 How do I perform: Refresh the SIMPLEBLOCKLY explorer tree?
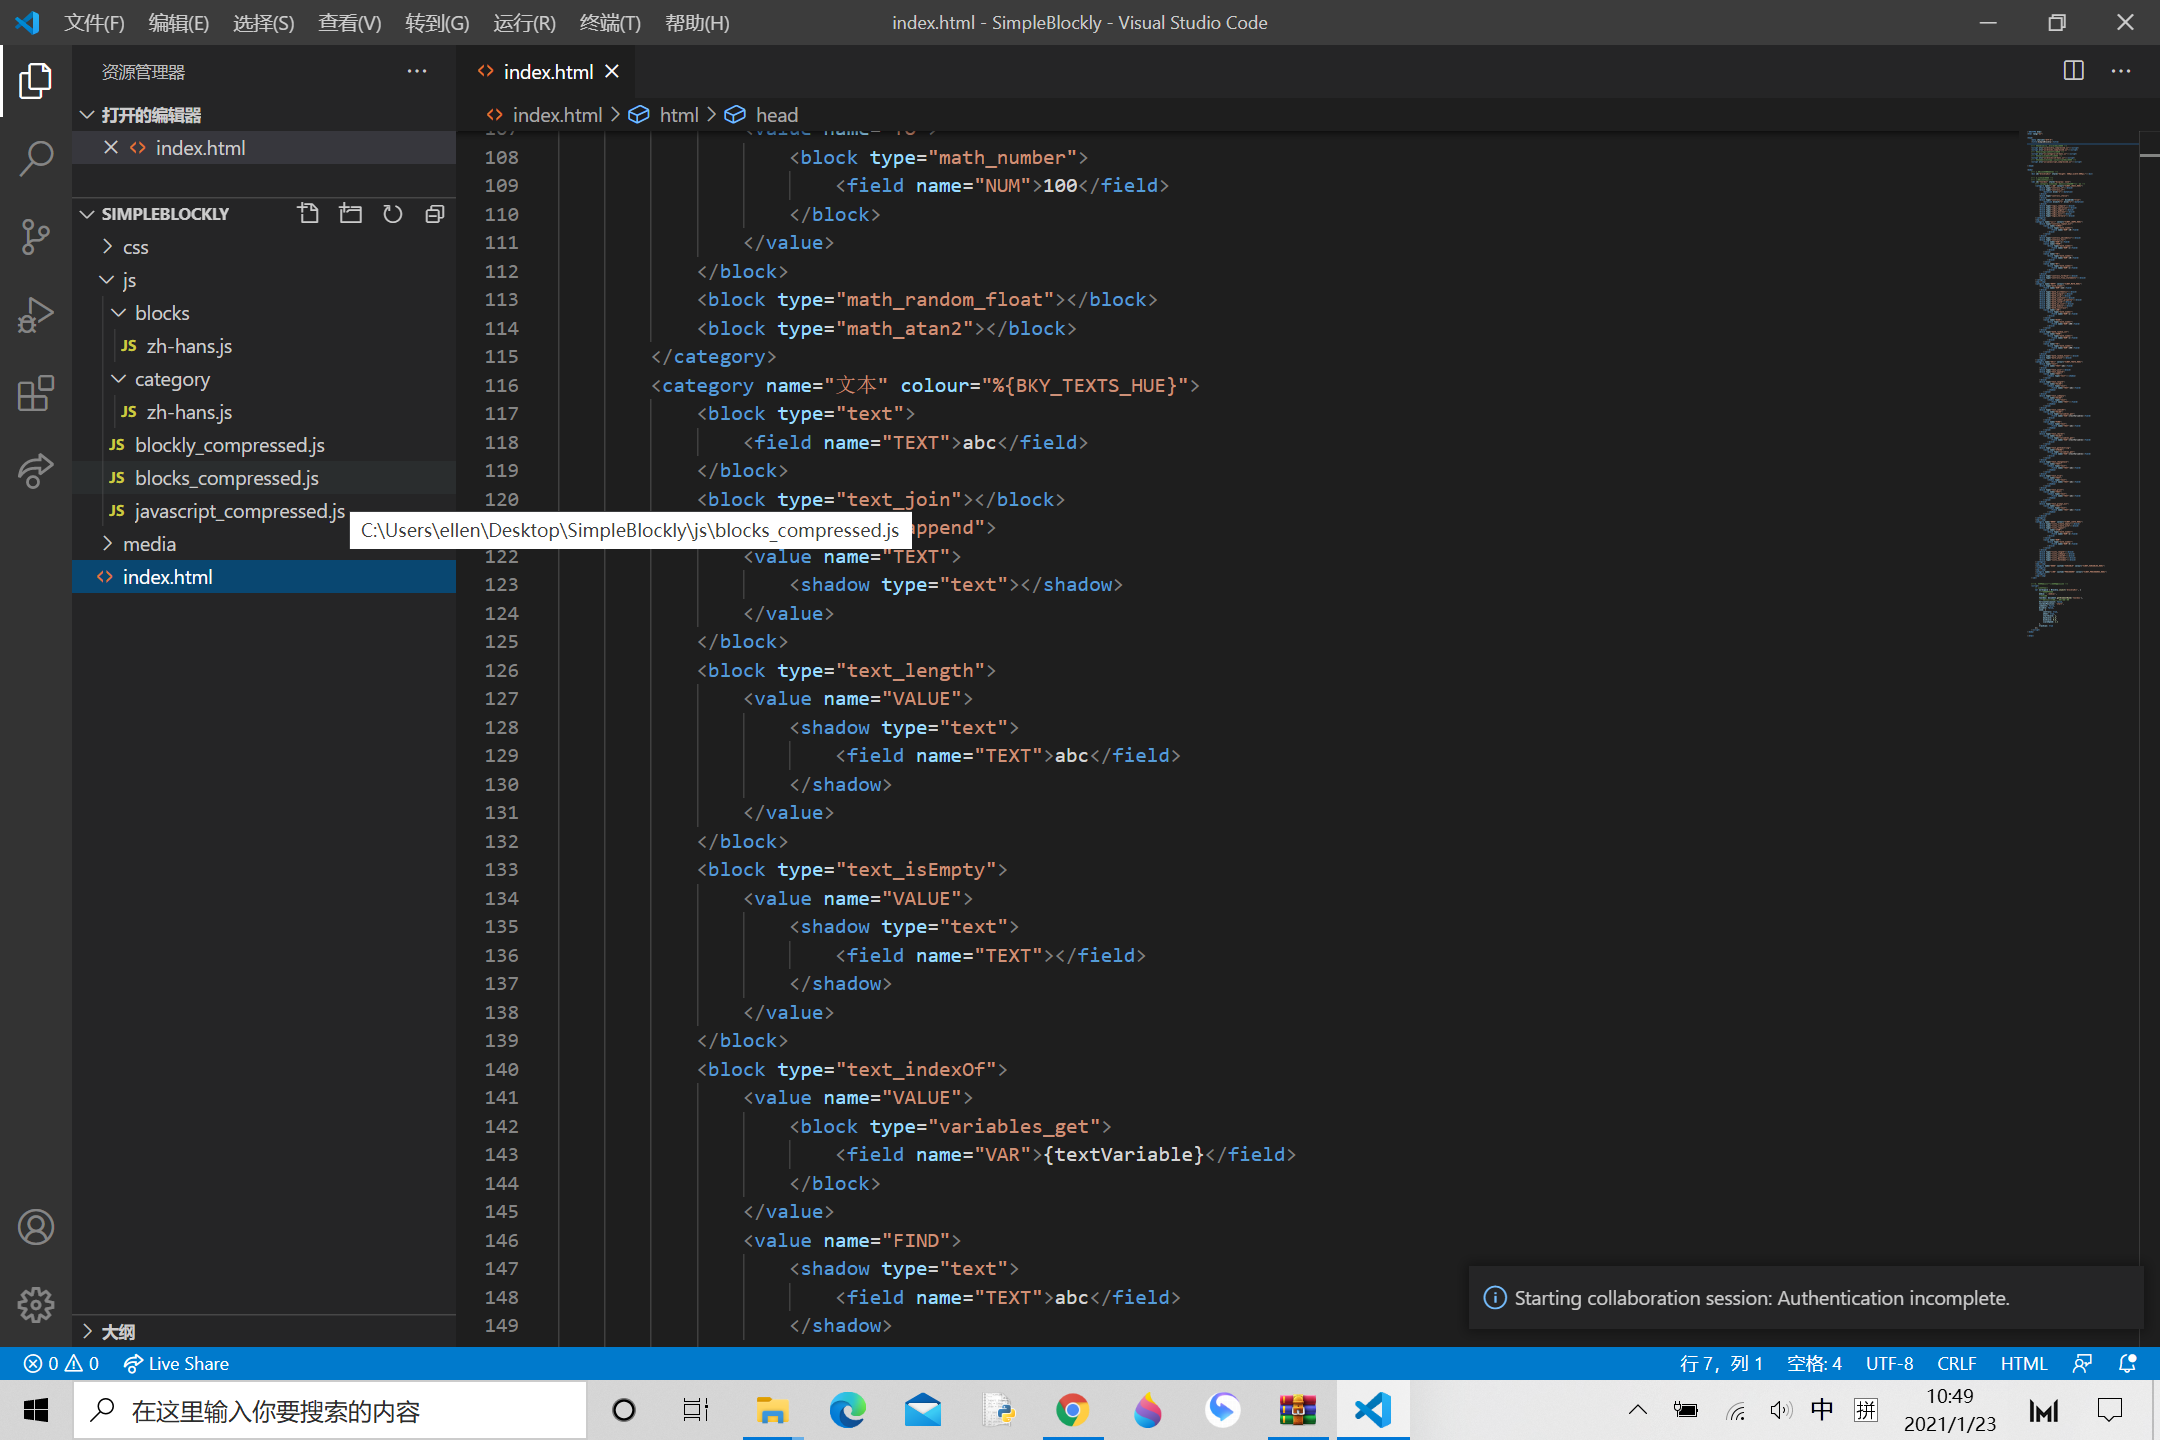pos(392,213)
